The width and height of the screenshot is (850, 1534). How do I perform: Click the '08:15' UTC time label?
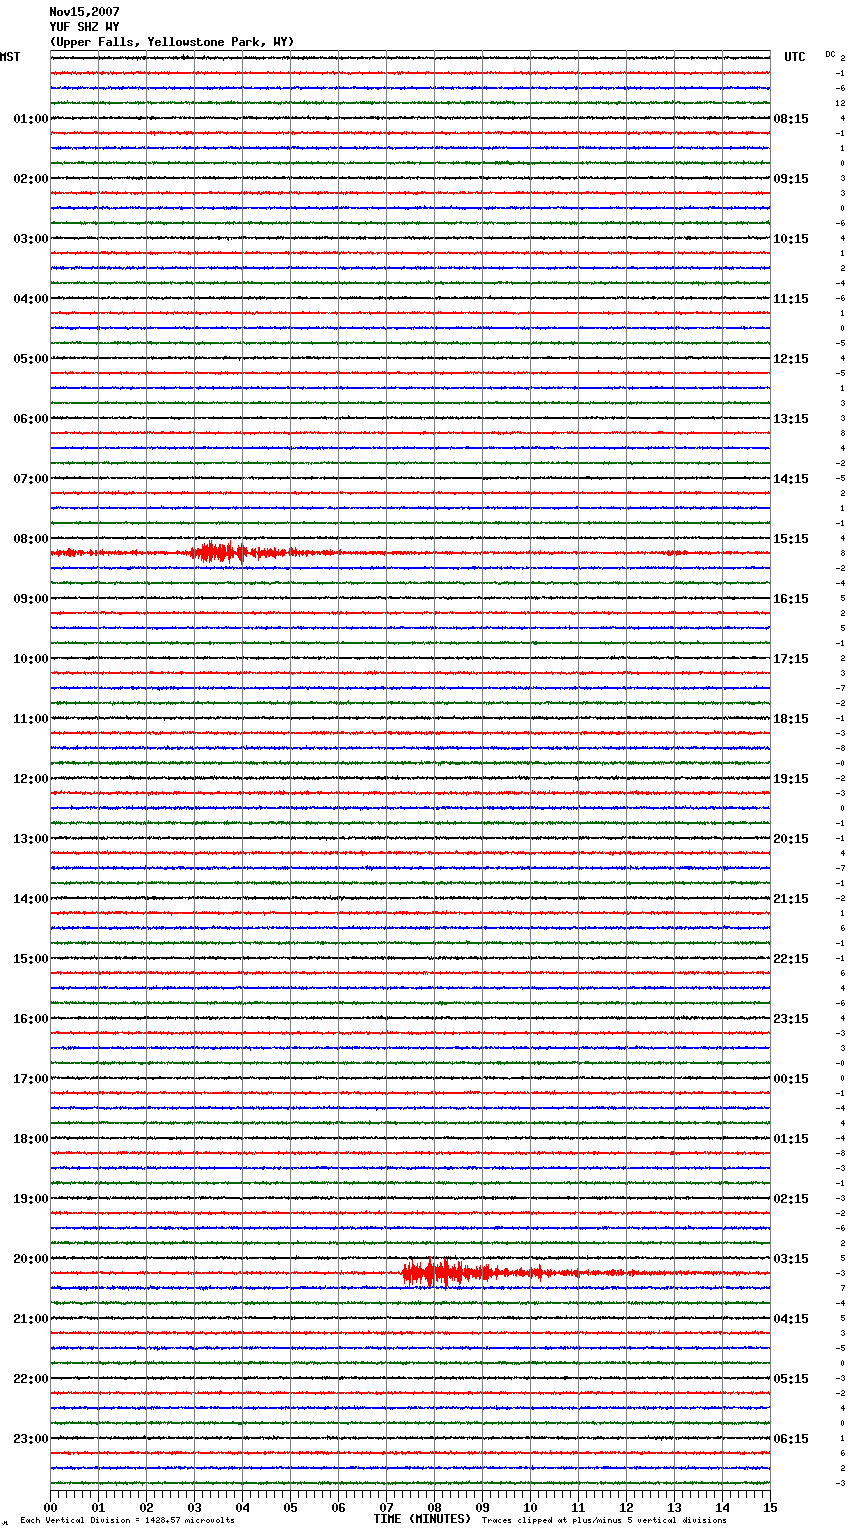(x=791, y=119)
